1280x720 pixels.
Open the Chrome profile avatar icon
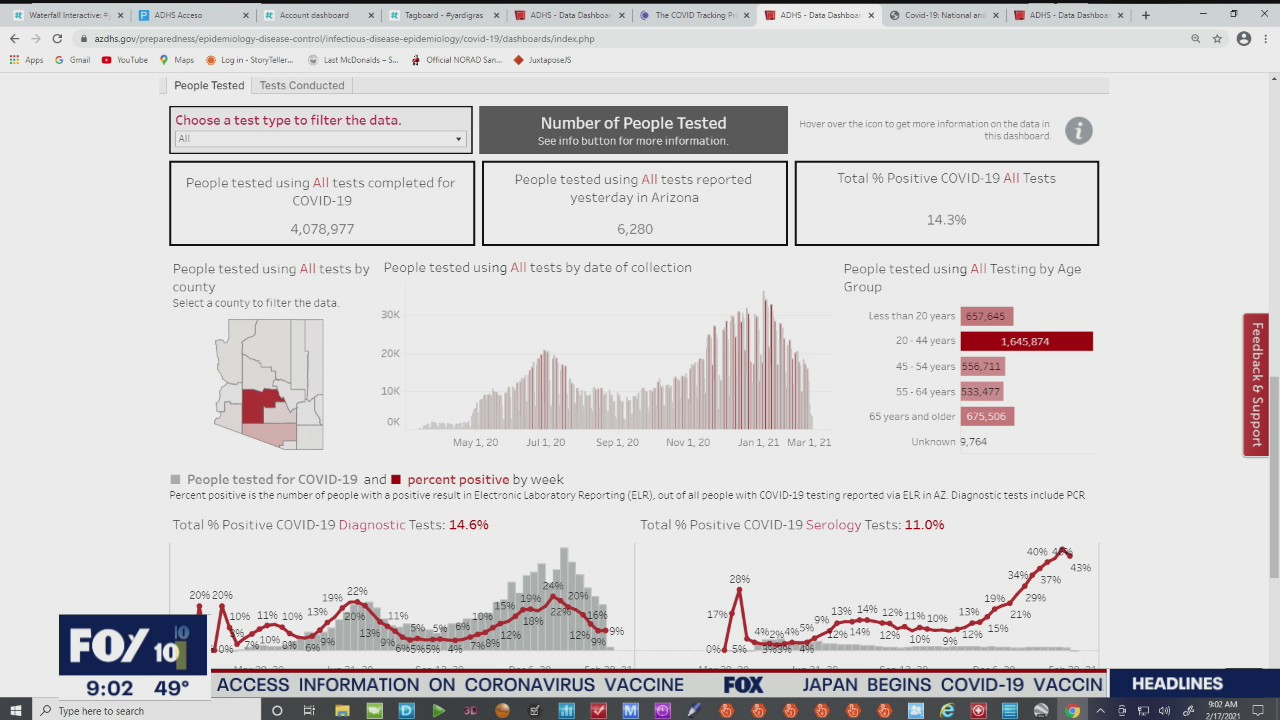tap(1243, 38)
